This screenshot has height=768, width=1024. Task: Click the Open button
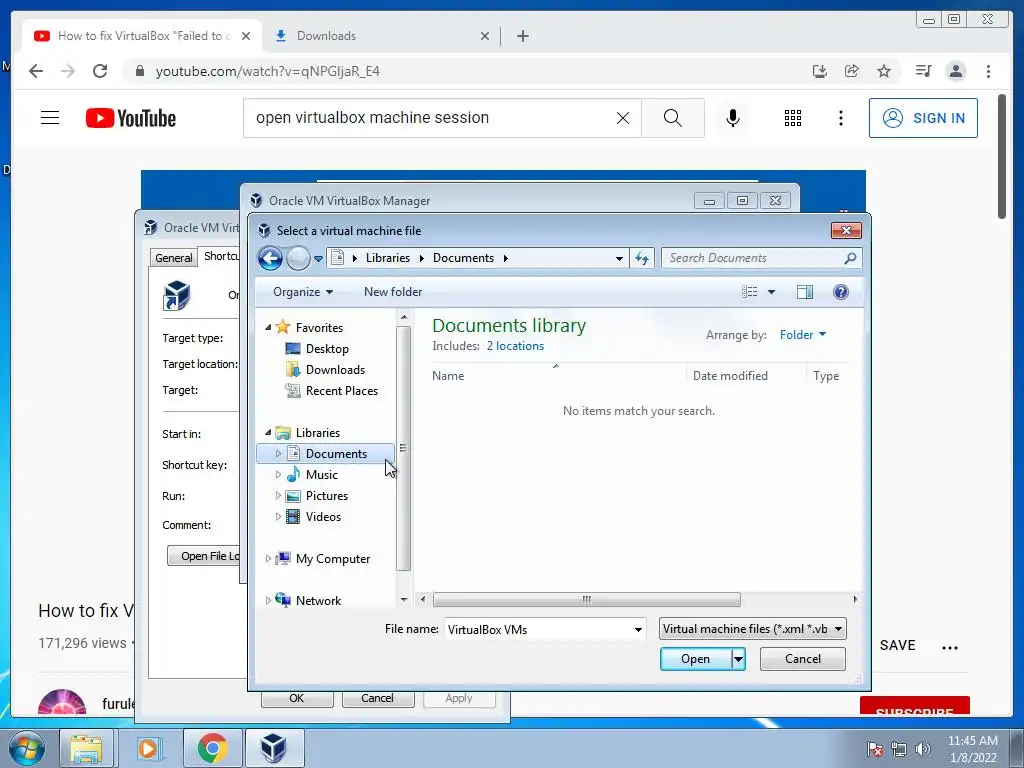pyautogui.click(x=696, y=659)
